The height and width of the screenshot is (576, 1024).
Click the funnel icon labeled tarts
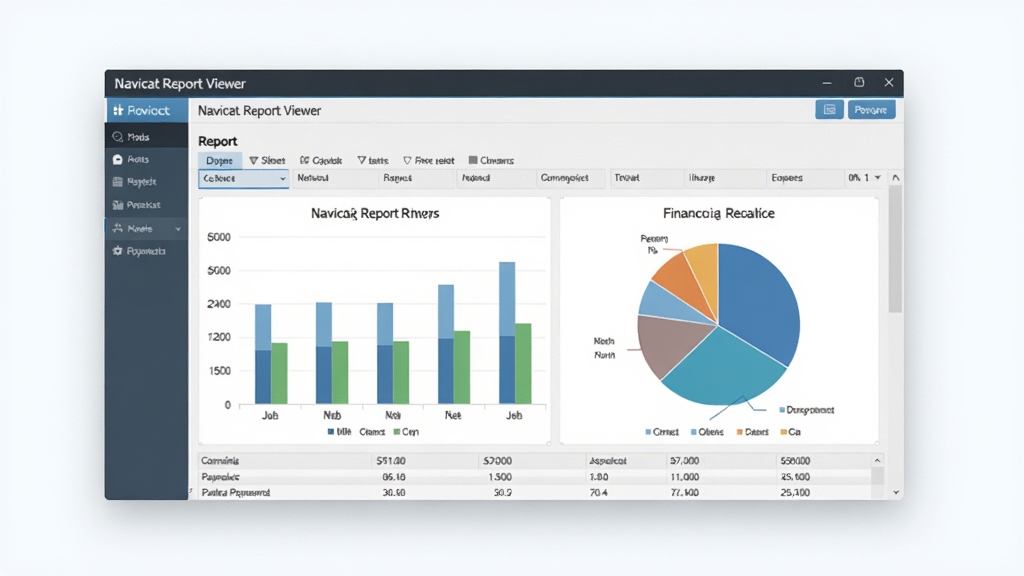[x=361, y=160]
